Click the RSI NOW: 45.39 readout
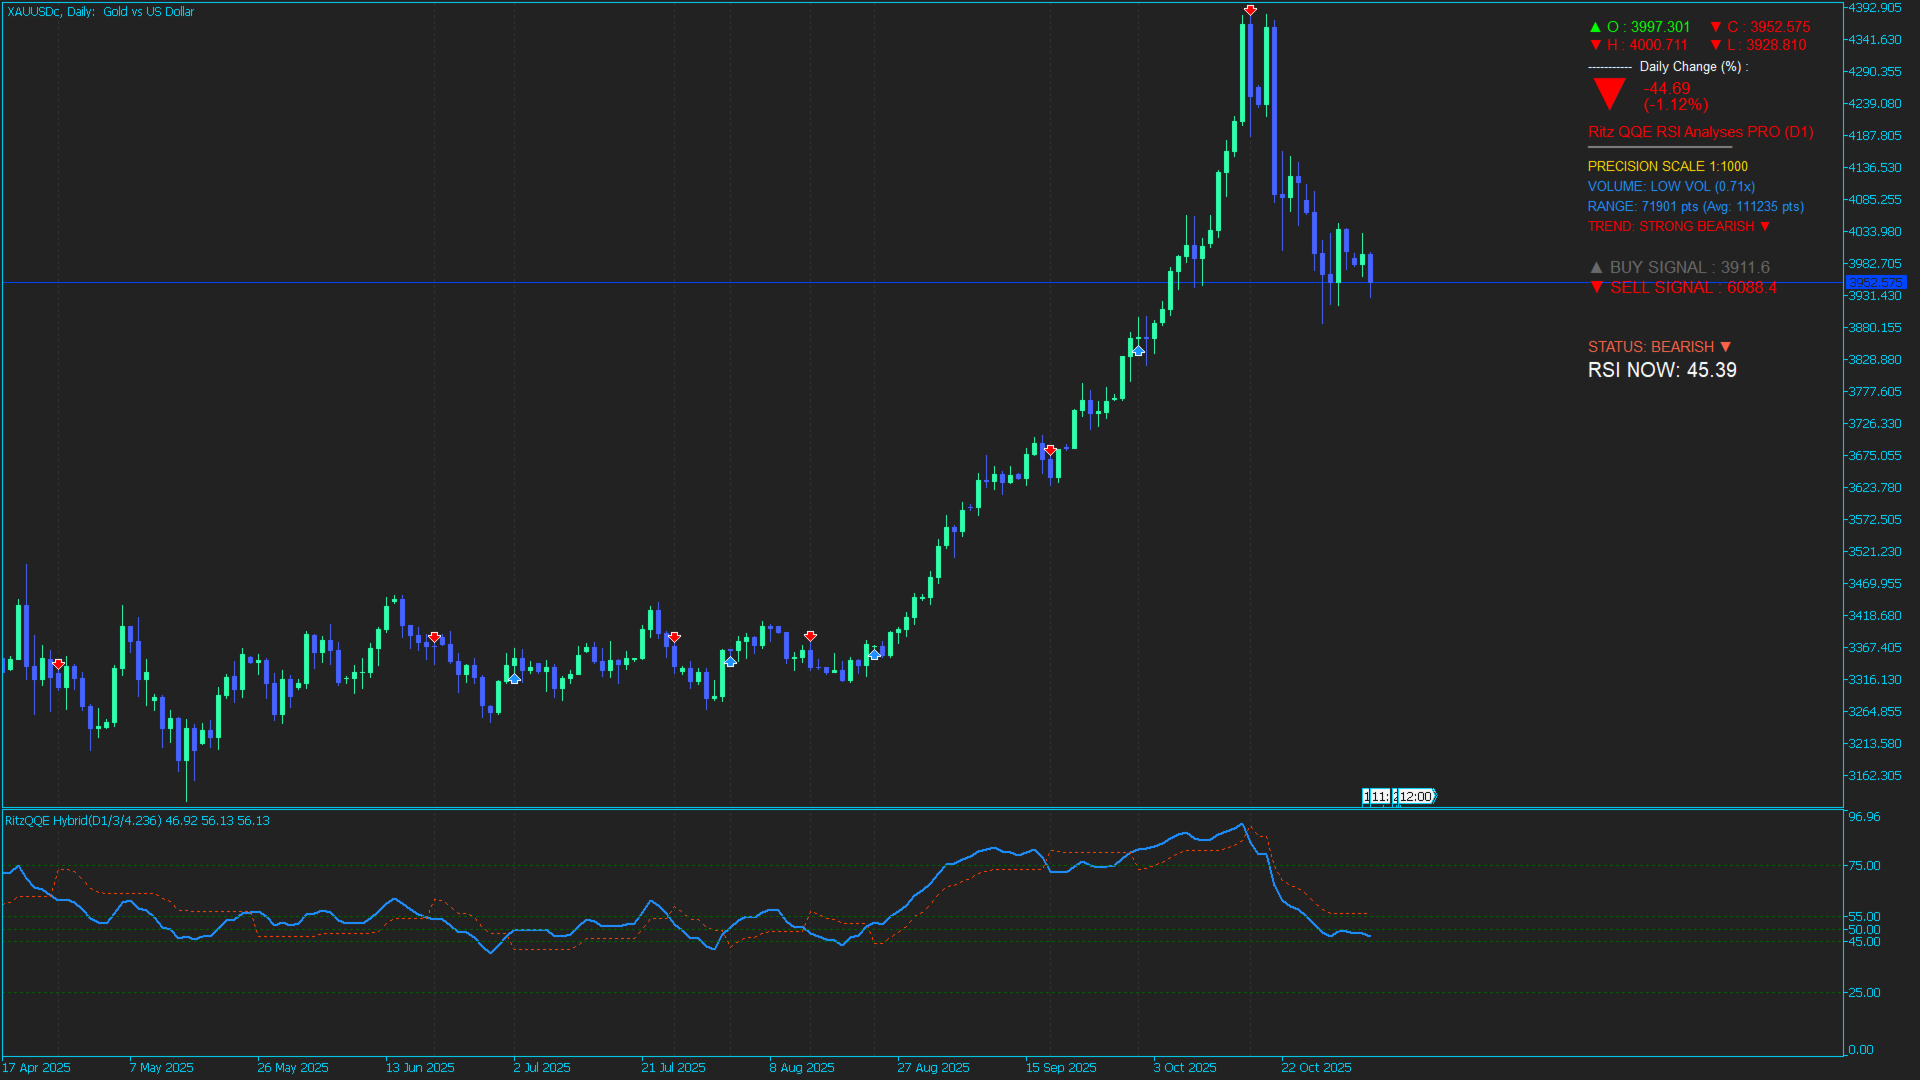The height and width of the screenshot is (1080, 1920). (1662, 370)
